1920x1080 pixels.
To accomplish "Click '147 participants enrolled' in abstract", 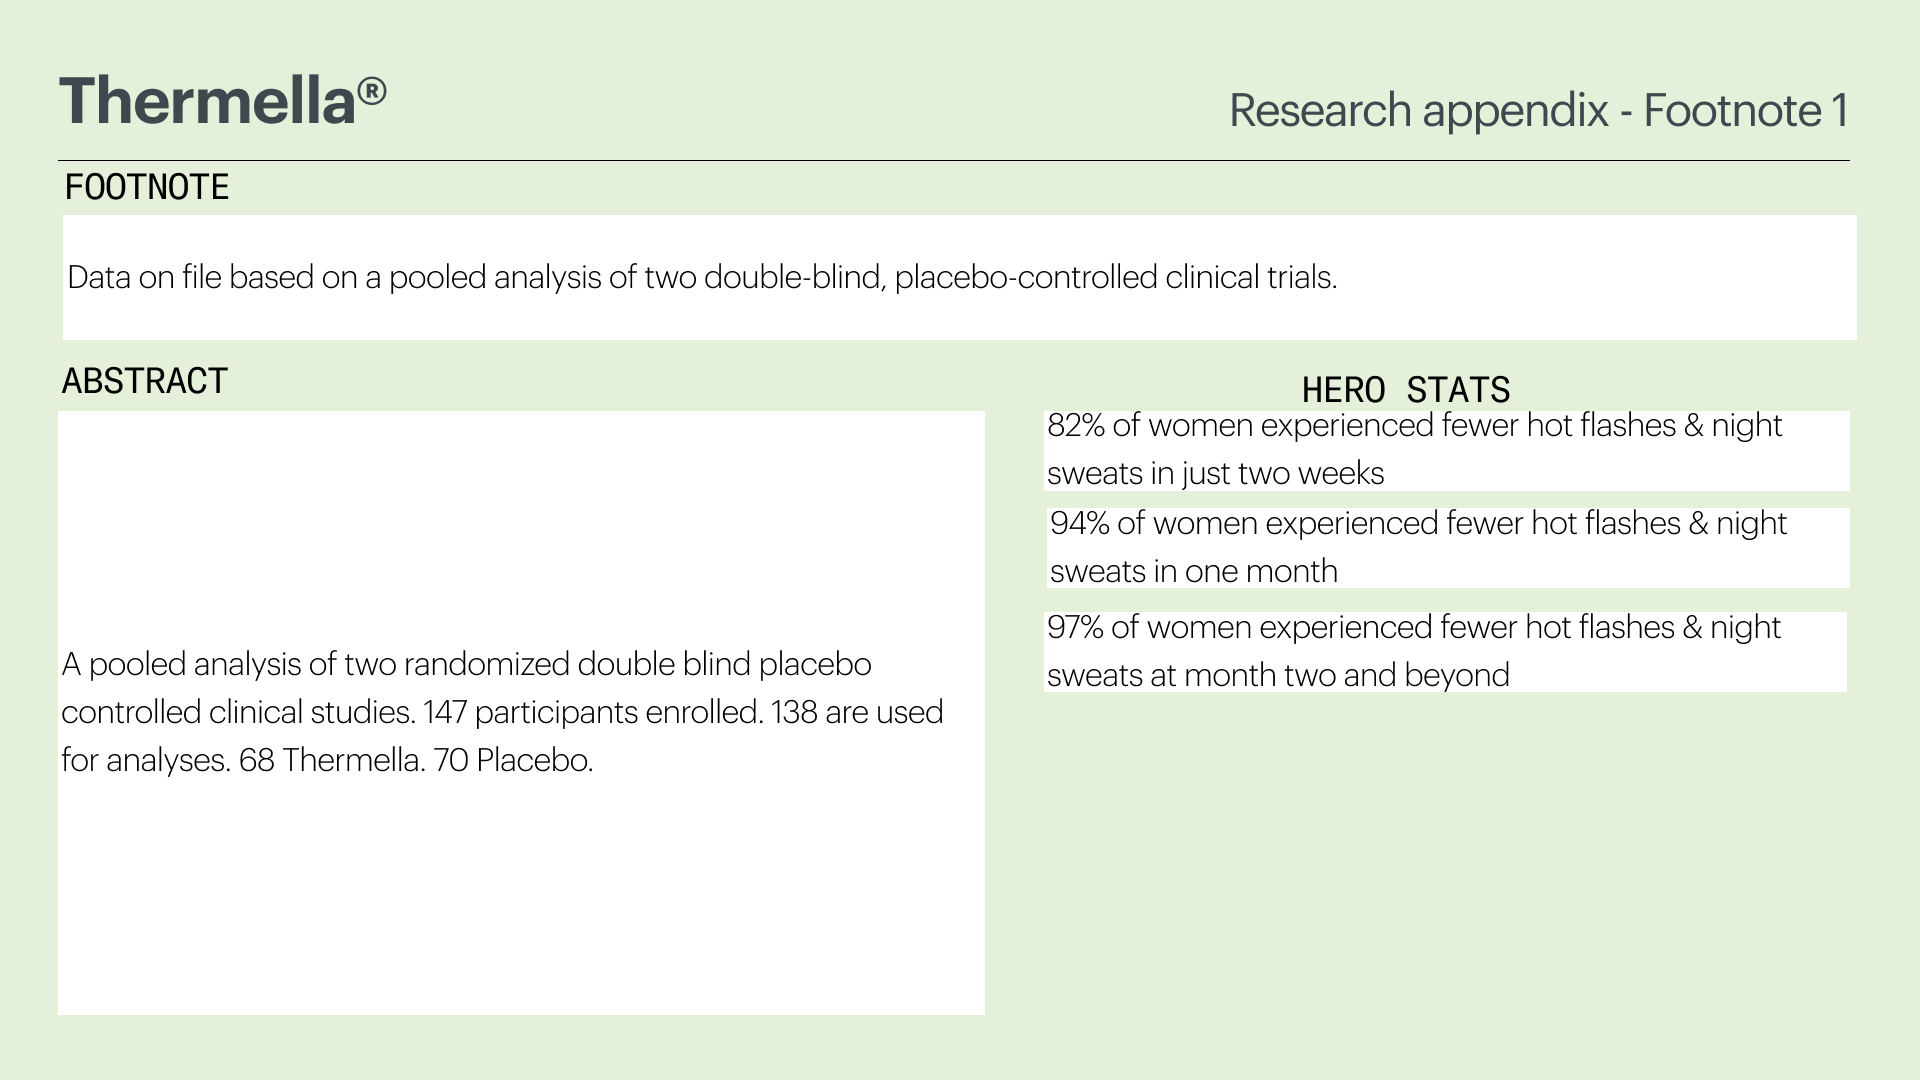I will (x=593, y=712).
